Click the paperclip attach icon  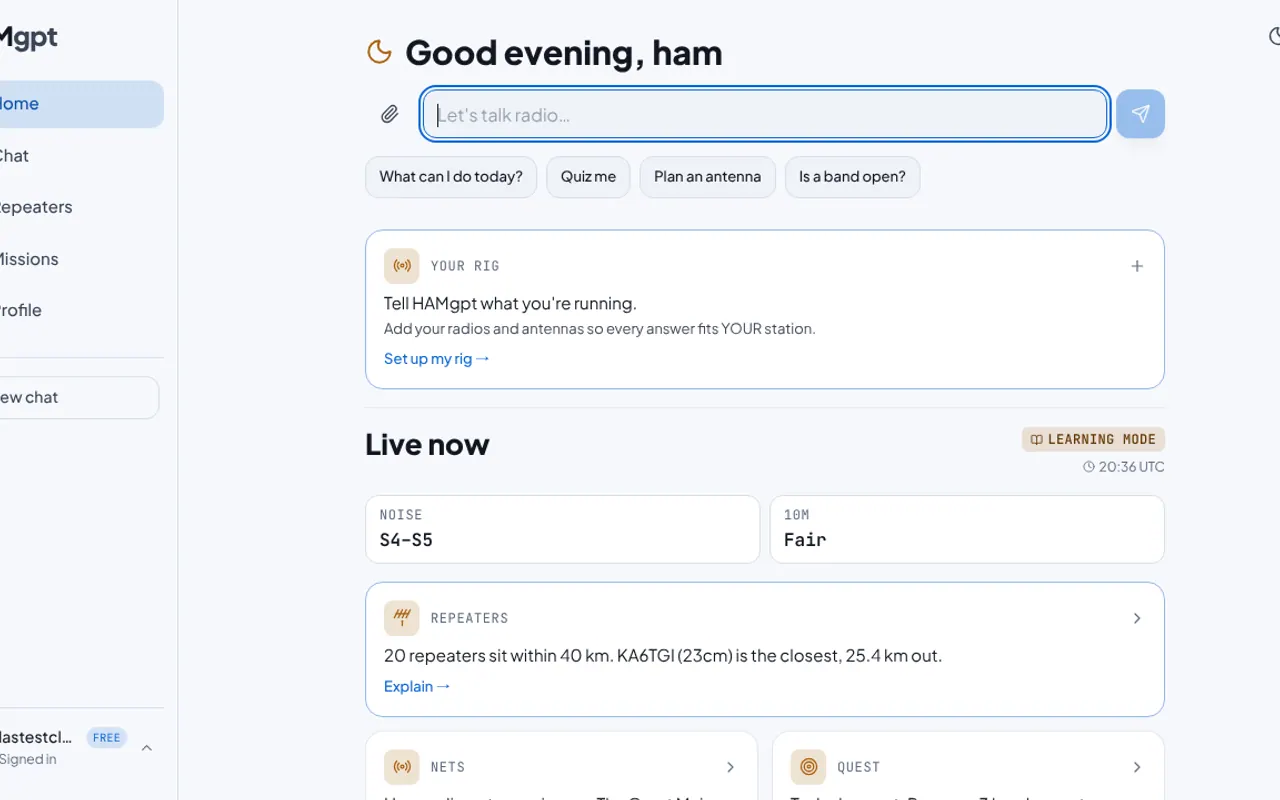point(390,115)
